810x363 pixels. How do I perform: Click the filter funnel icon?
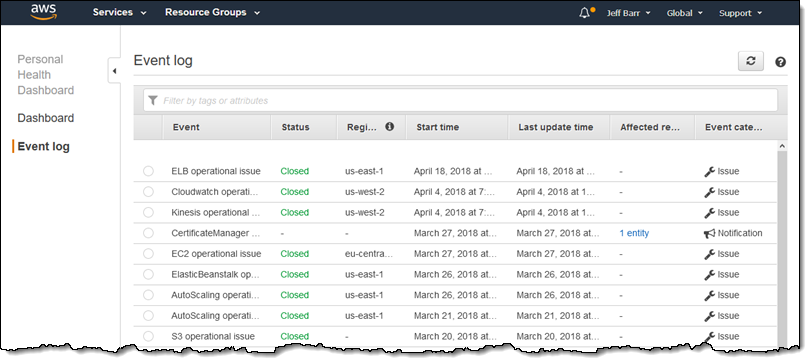click(x=152, y=100)
